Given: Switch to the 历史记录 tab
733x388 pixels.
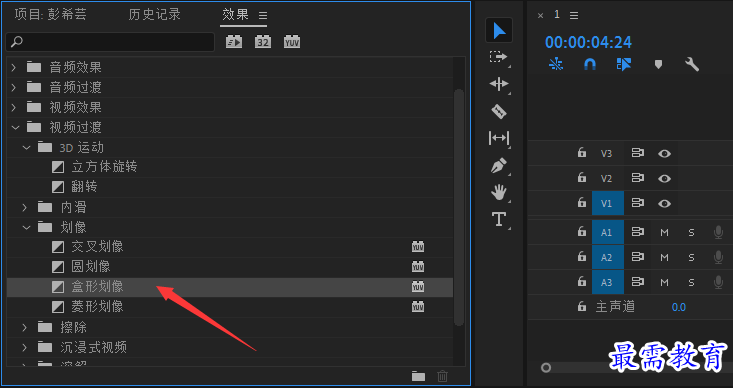Looking at the screenshot, I should [x=154, y=14].
